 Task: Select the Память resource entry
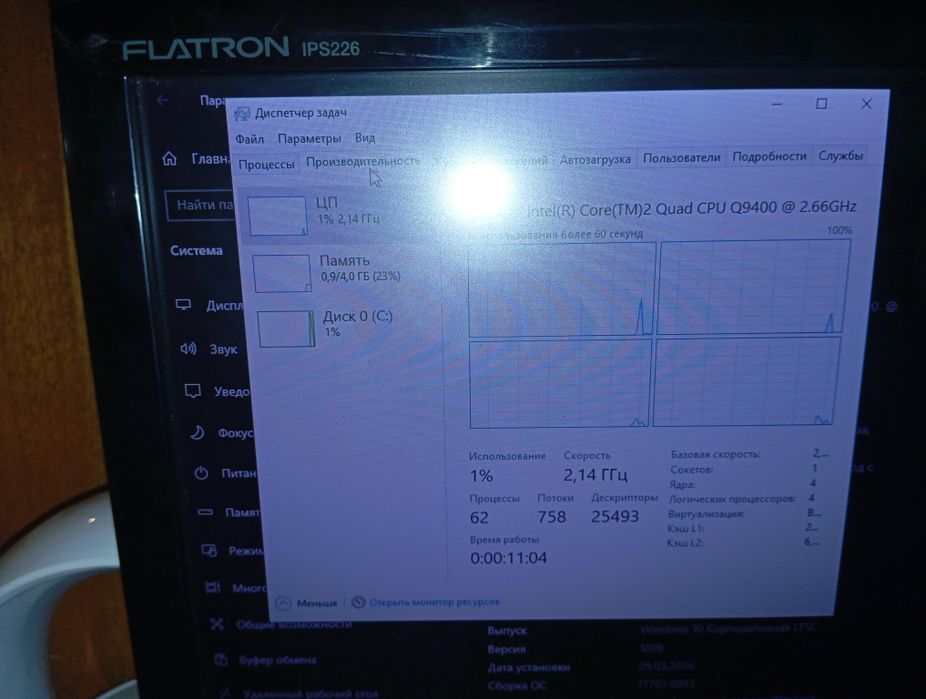343,272
